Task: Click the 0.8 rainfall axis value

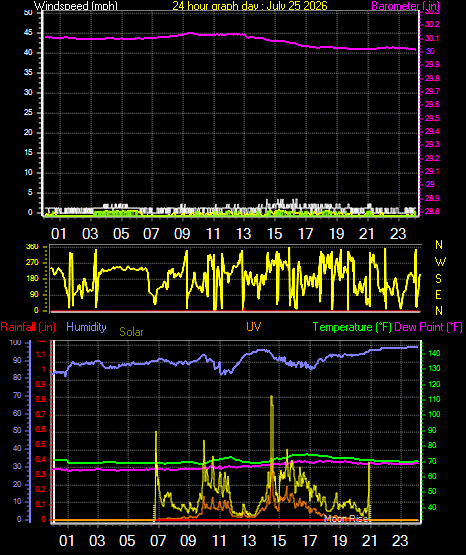Action: coord(41,400)
